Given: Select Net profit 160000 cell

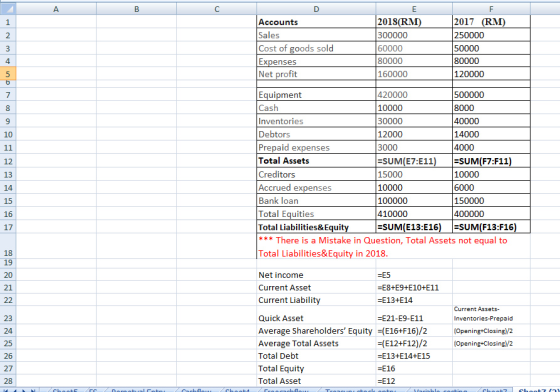Looking at the screenshot, I should tap(414, 74).
